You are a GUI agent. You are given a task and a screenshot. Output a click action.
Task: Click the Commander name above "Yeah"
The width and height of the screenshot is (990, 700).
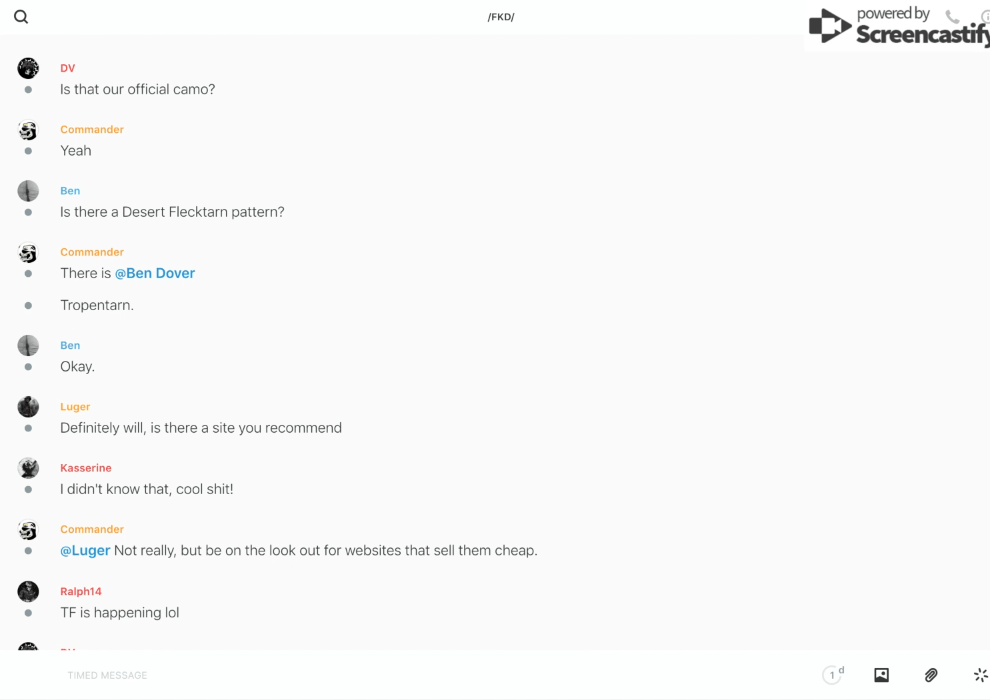pyautogui.click(x=92, y=129)
